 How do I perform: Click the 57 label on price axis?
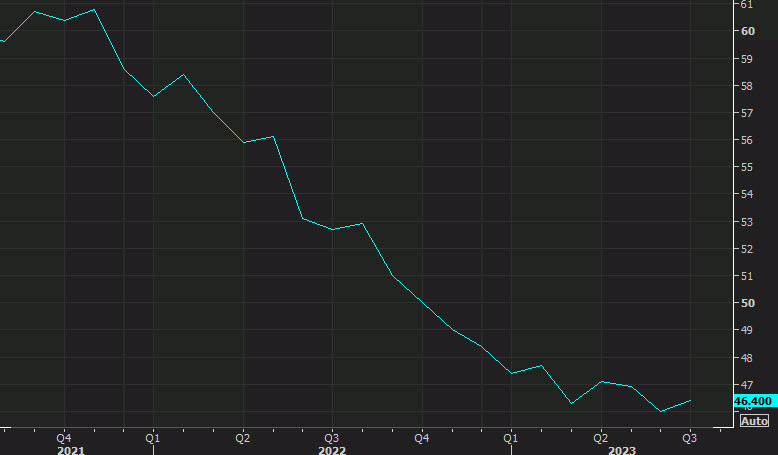[x=747, y=114]
